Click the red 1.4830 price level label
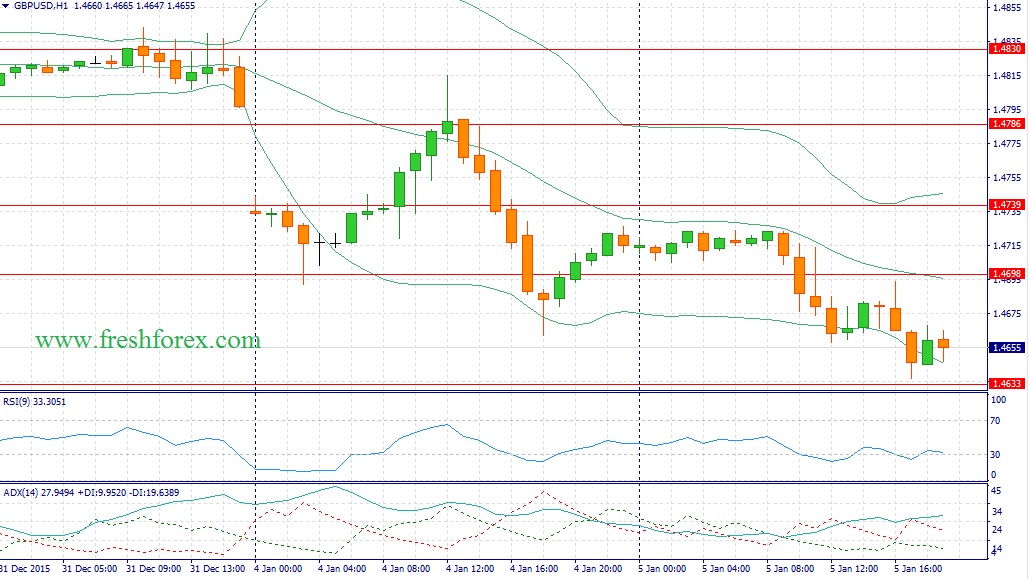 click(1005, 48)
